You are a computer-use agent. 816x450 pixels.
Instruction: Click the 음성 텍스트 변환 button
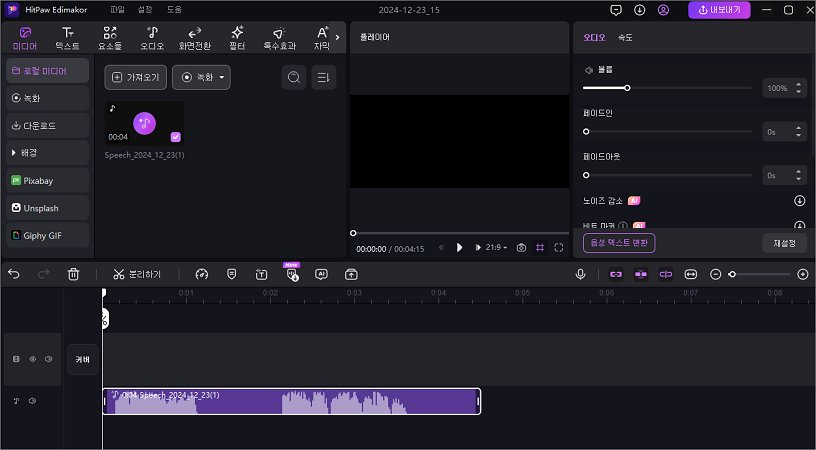point(619,243)
